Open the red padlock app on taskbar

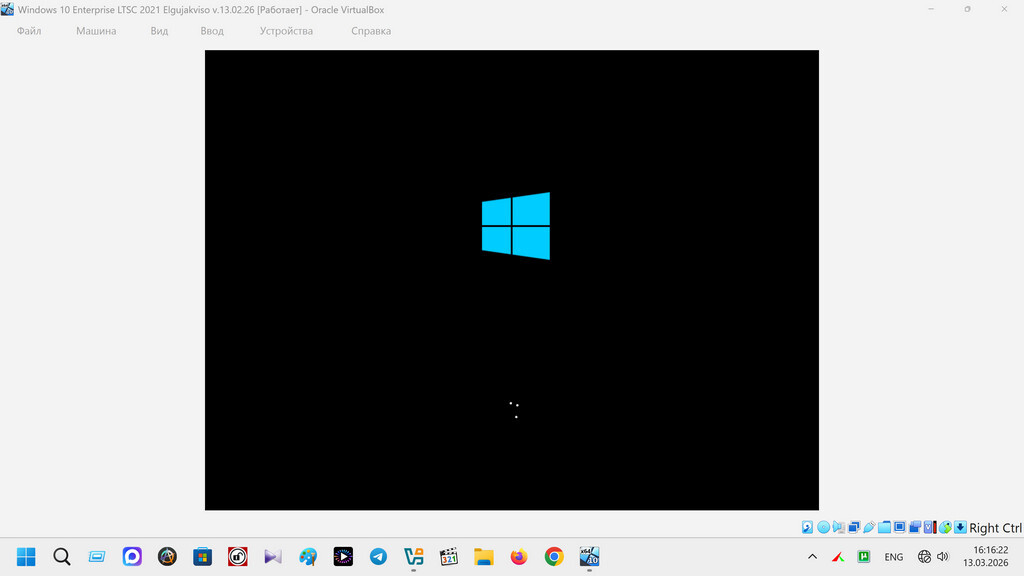(238, 556)
